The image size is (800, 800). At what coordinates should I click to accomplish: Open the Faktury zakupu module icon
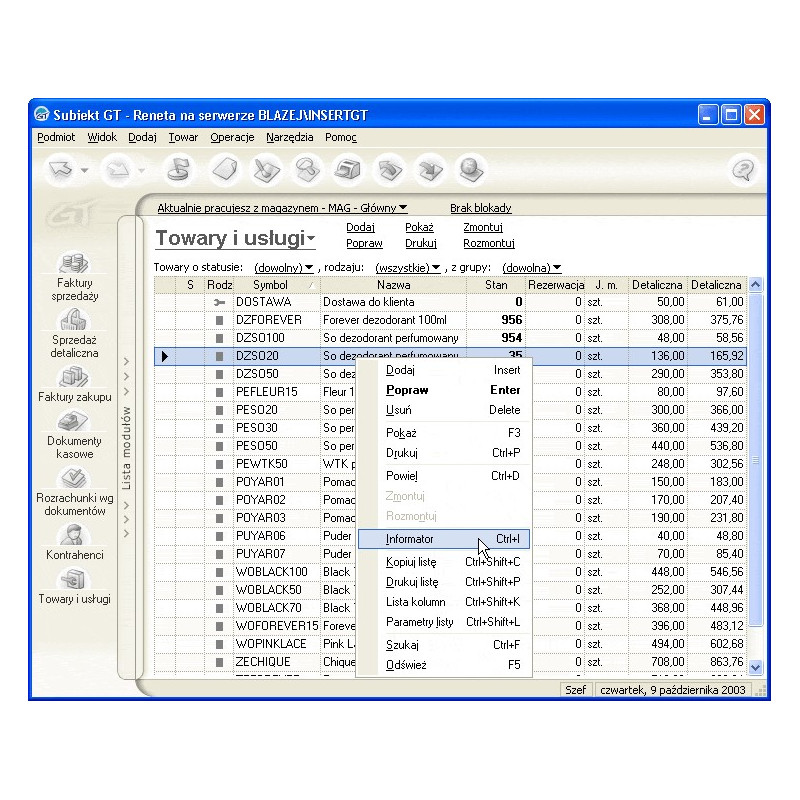[x=74, y=377]
